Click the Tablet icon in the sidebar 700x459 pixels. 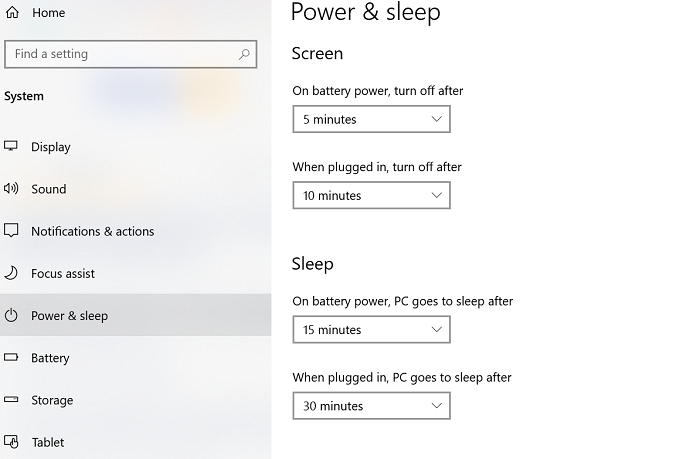(x=12, y=442)
